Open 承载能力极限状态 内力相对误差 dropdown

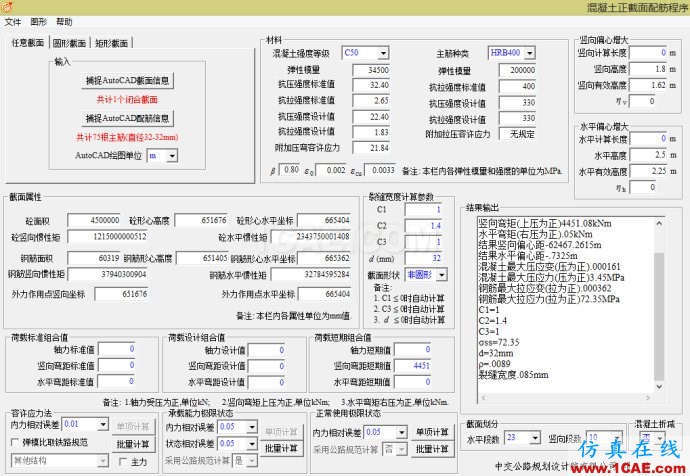click(x=252, y=427)
